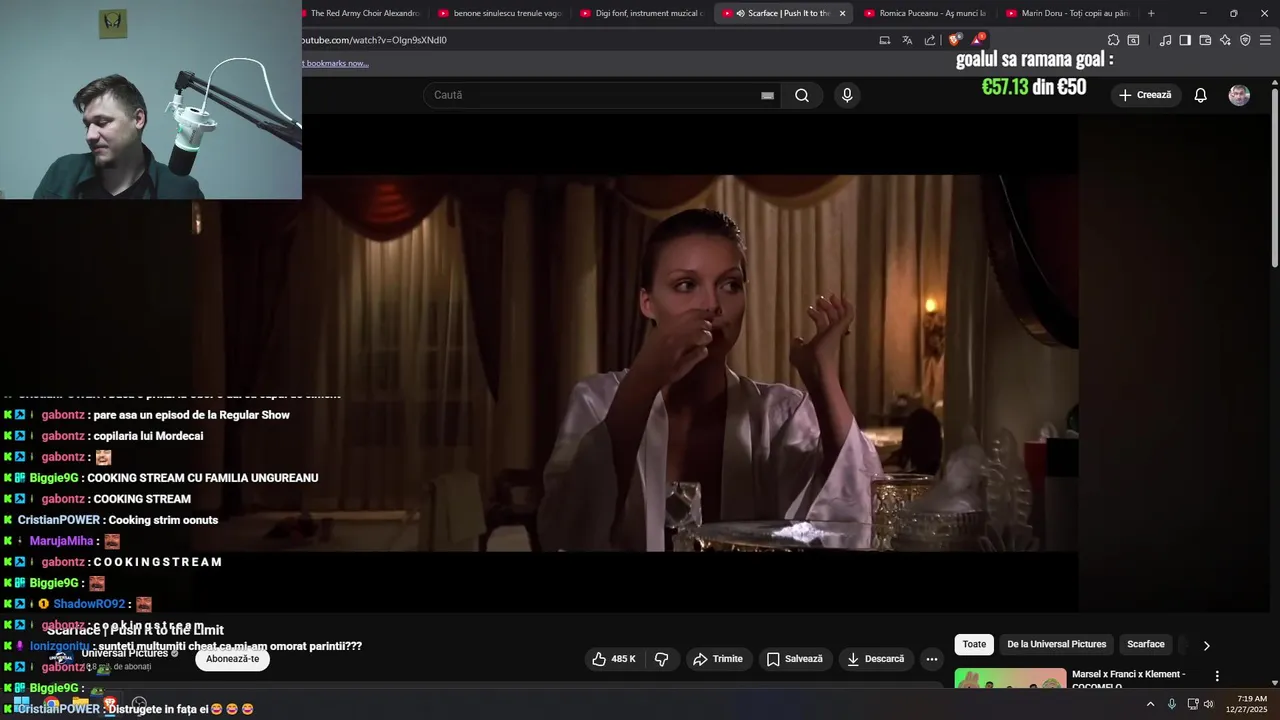The width and height of the screenshot is (1280, 720).
Task: Open the Marsel x Franci x Klement video title
Action: coord(1129,679)
